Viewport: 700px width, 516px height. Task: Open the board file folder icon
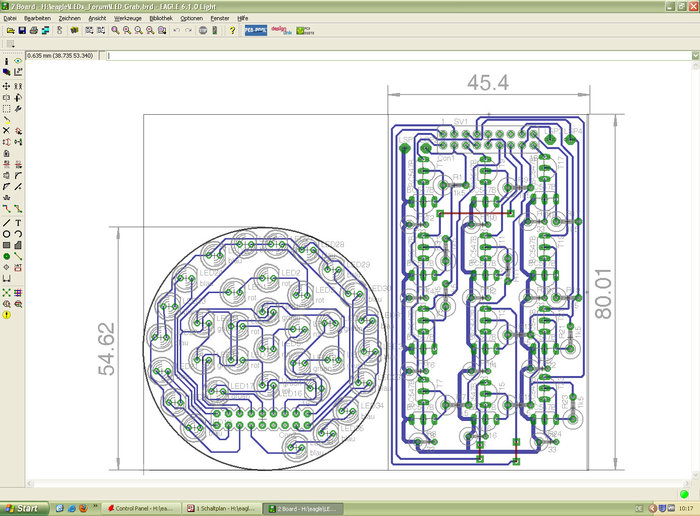click(8, 31)
